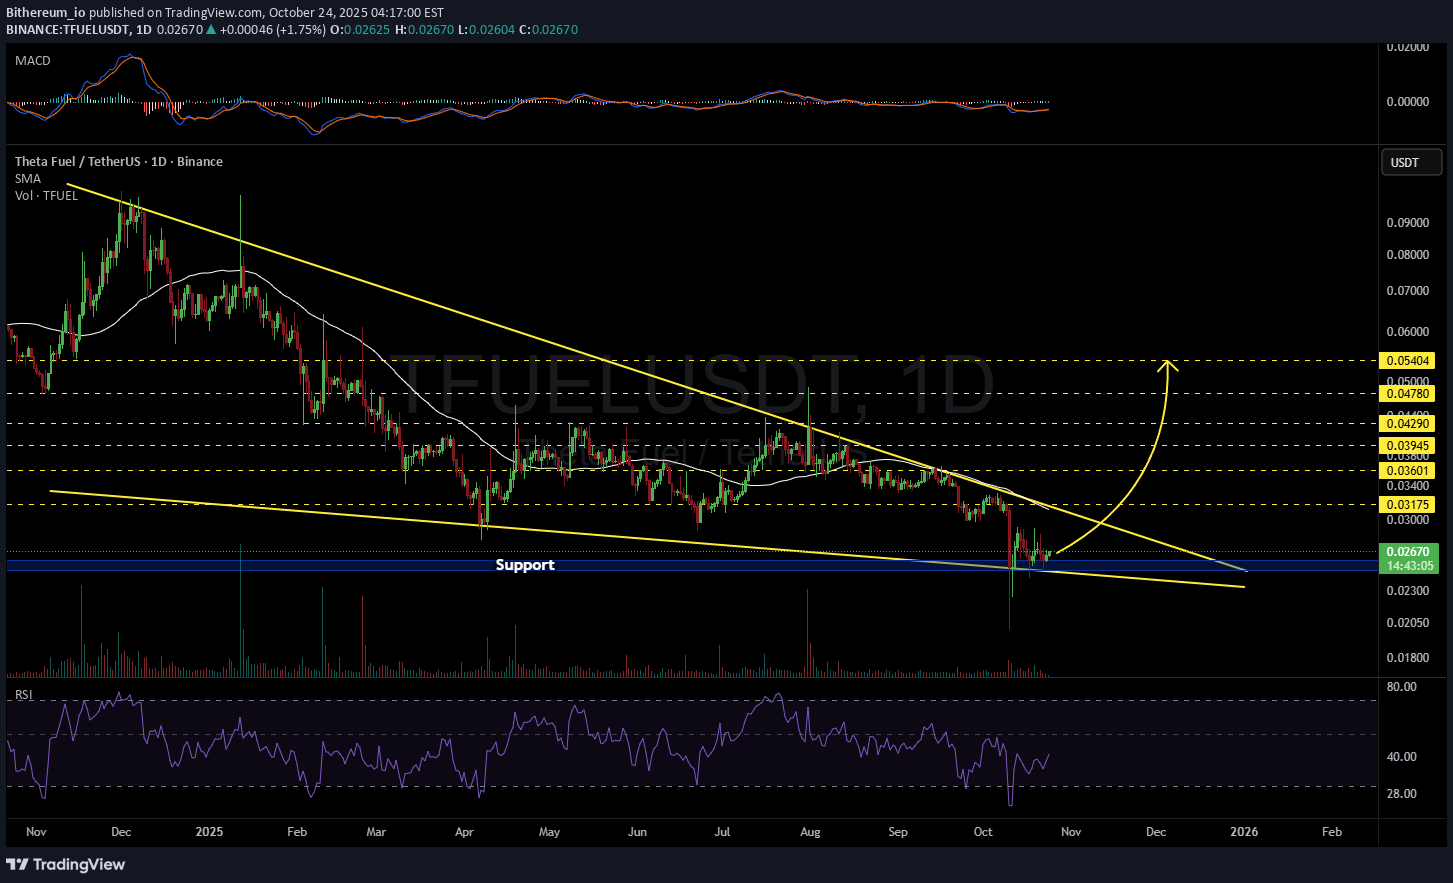This screenshot has width=1453, height=883.
Task: Click the 2026 marker on time axis
Action: [1244, 832]
